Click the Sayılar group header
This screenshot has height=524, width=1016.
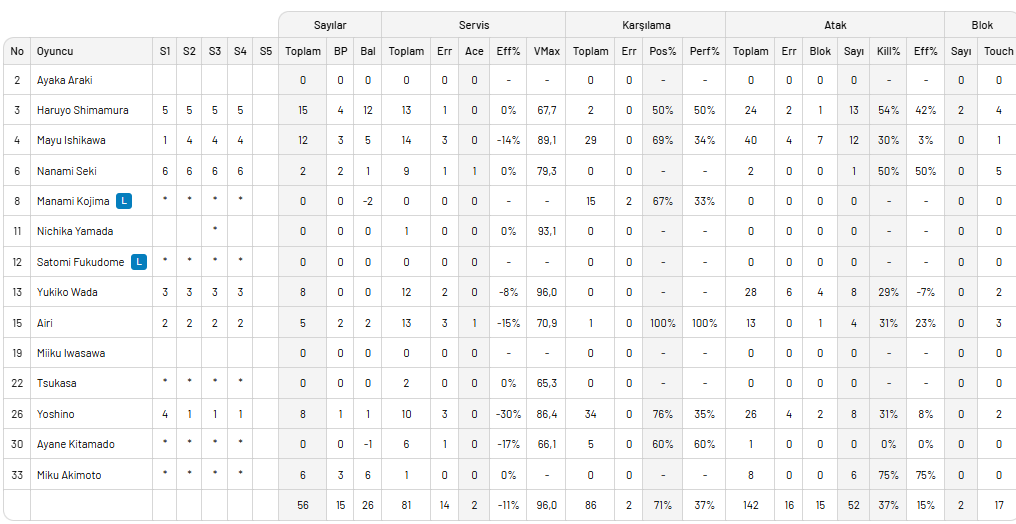(x=330, y=25)
